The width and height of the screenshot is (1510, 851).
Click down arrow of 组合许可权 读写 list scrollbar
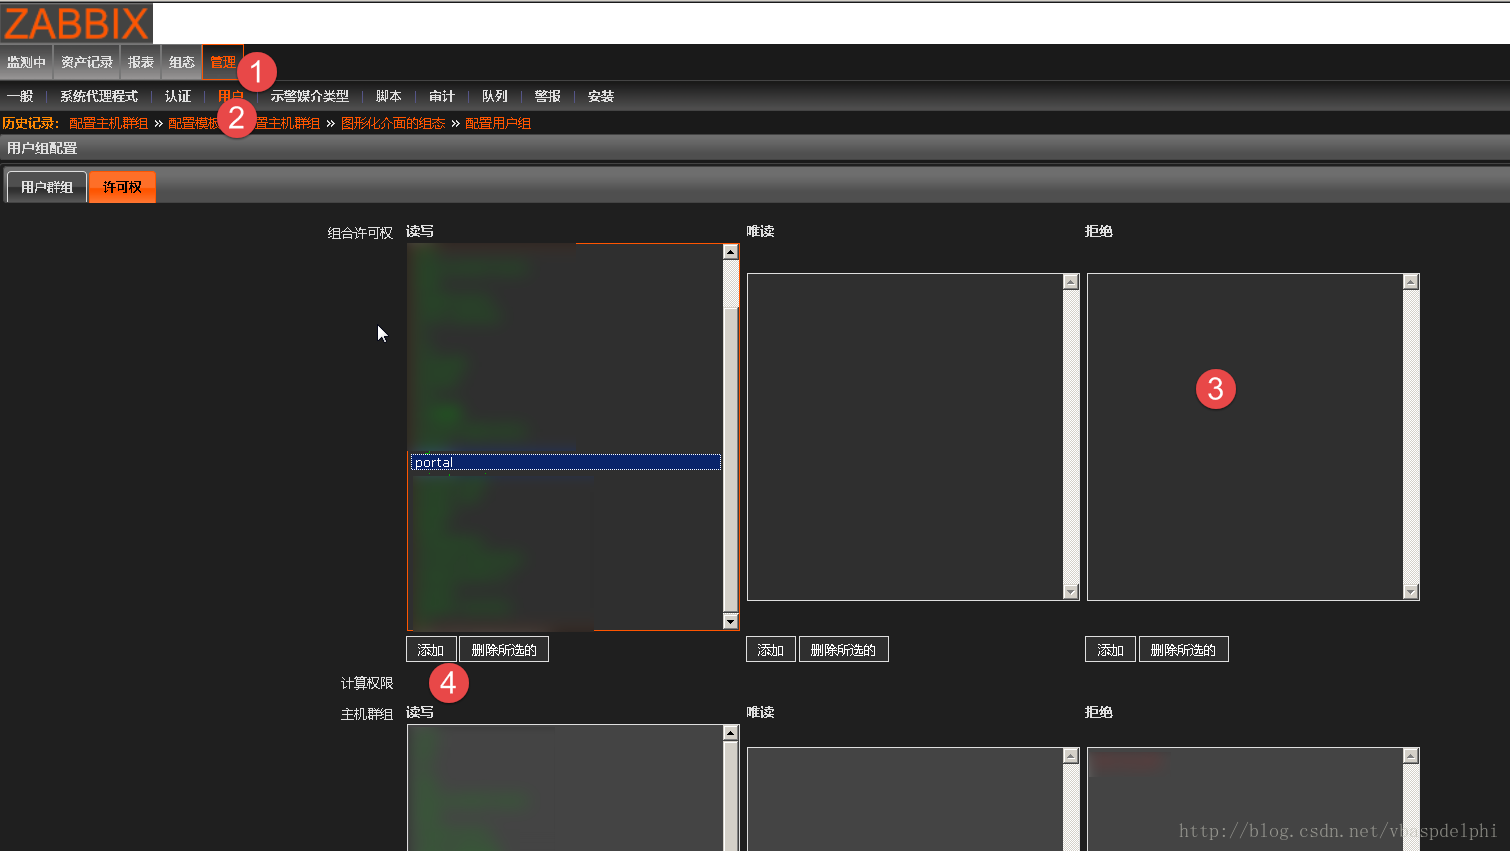coord(731,621)
